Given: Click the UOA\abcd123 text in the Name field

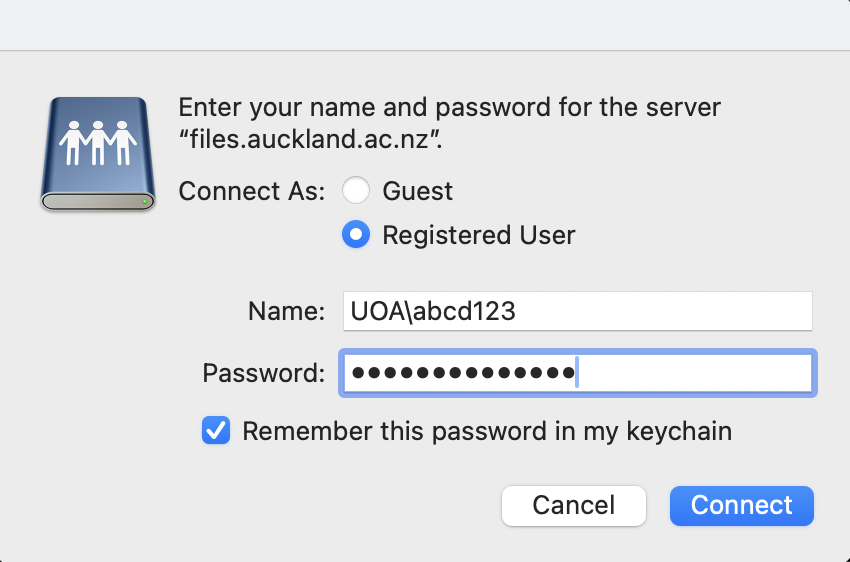Looking at the screenshot, I should [x=433, y=311].
